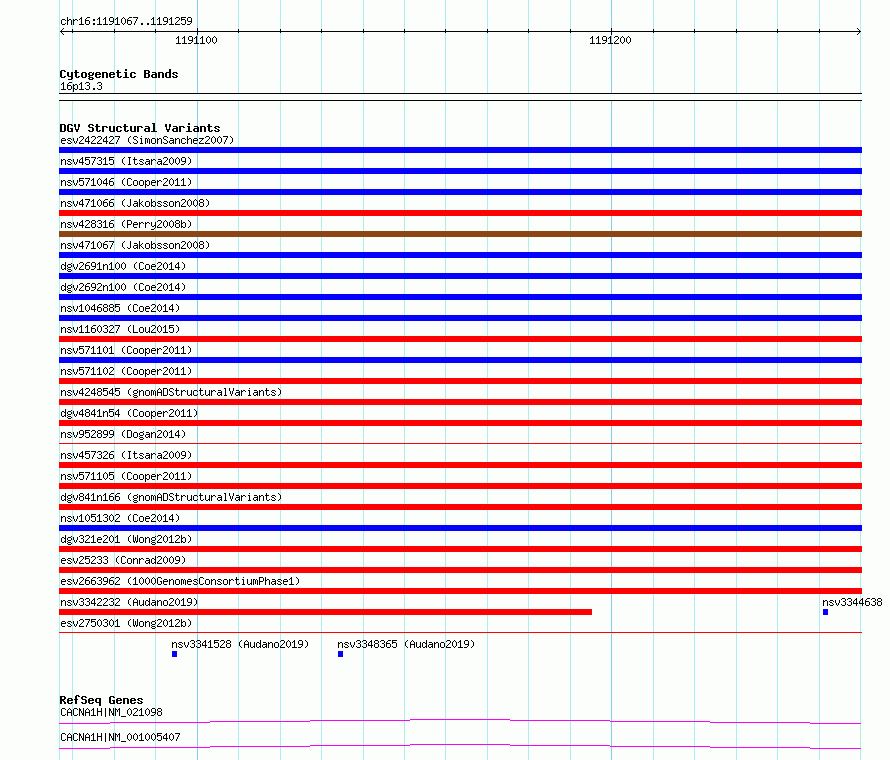This screenshot has height=760, width=890.
Task: Open CACNA1H|NM_001005407 gene track
Action: tap(120, 737)
